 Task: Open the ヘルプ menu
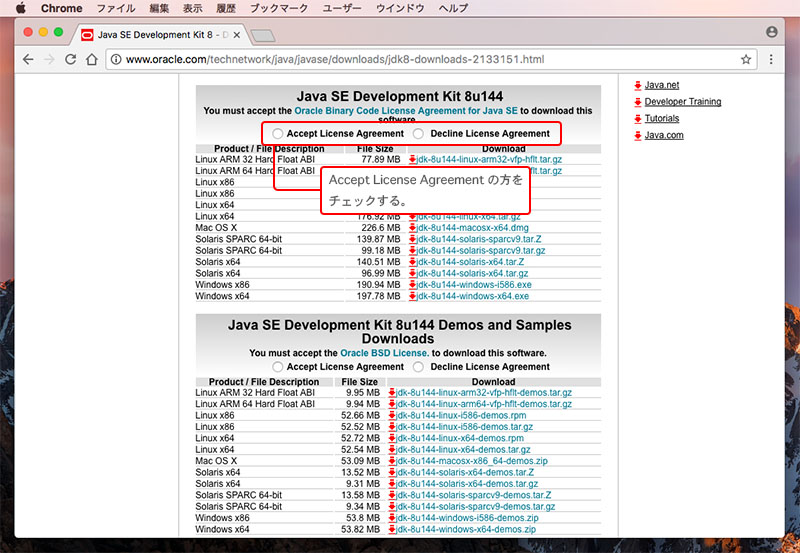[x=453, y=8]
